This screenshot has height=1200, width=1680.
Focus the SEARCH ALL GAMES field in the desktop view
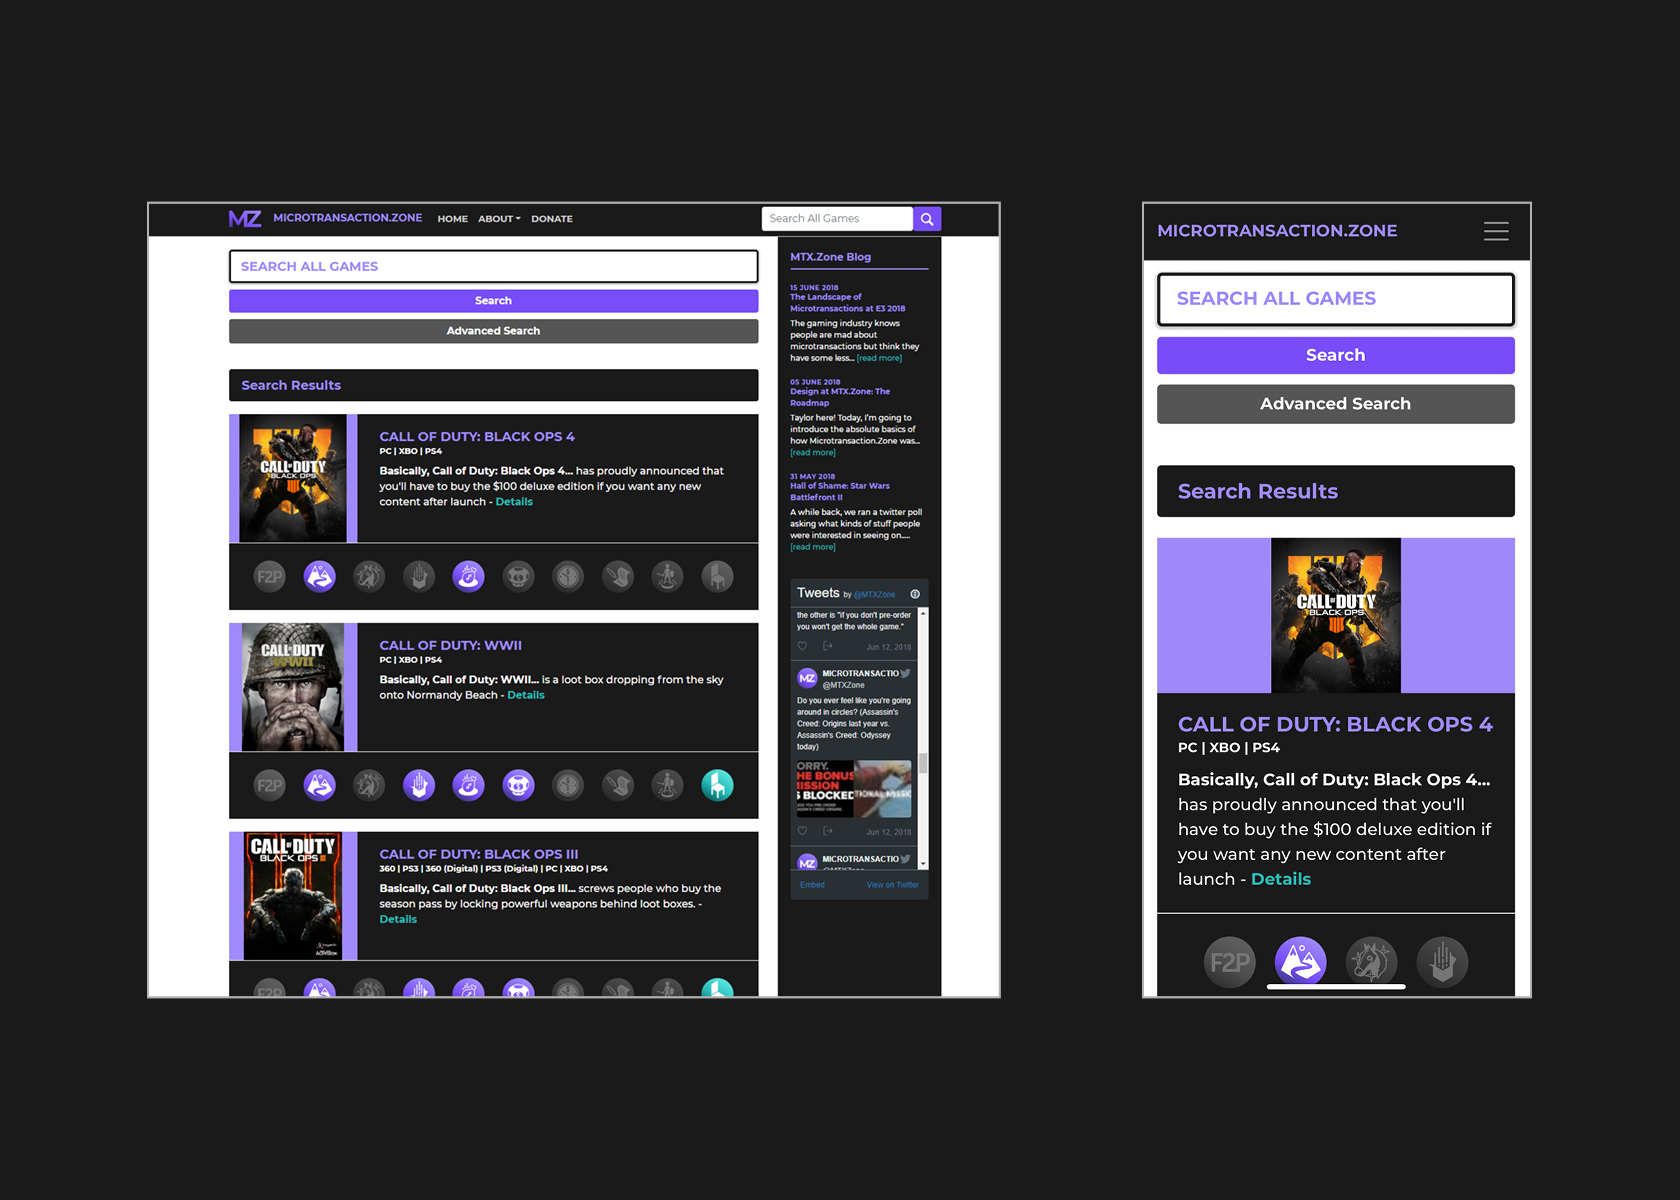click(493, 266)
